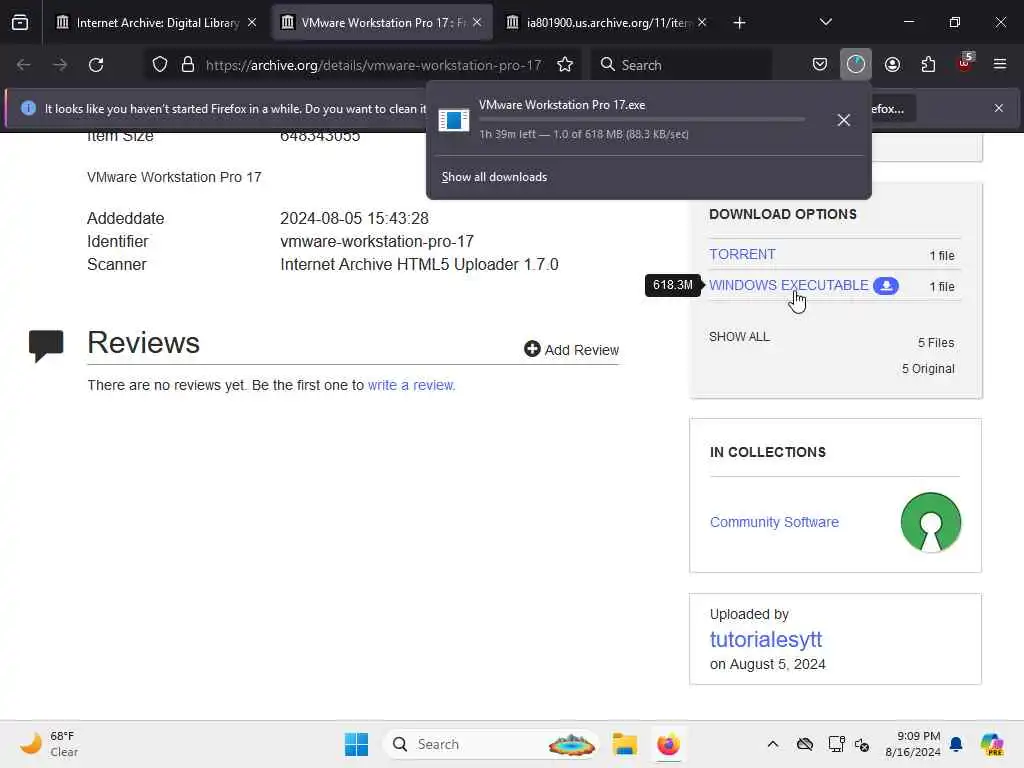Dismiss the Firefox refresh notification bar
This screenshot has width=1024, height=768.
click(999, 108)
